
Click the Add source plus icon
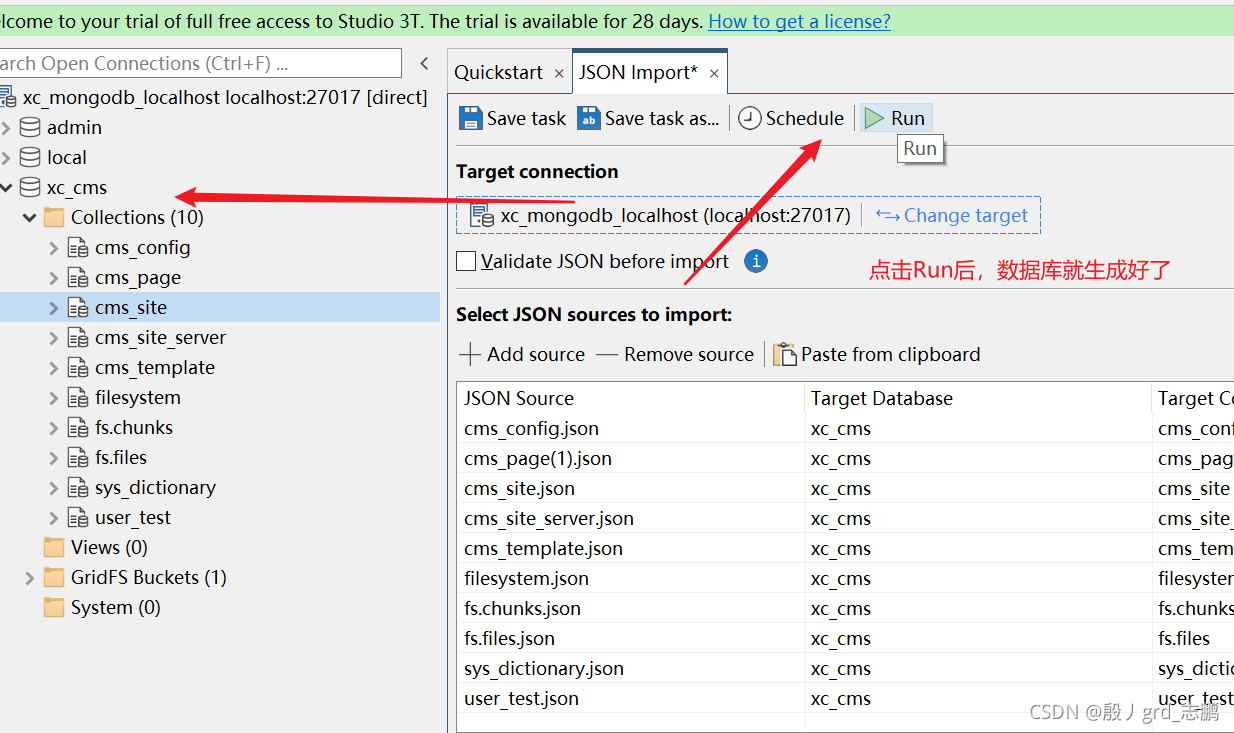click(x=470, y=354)
